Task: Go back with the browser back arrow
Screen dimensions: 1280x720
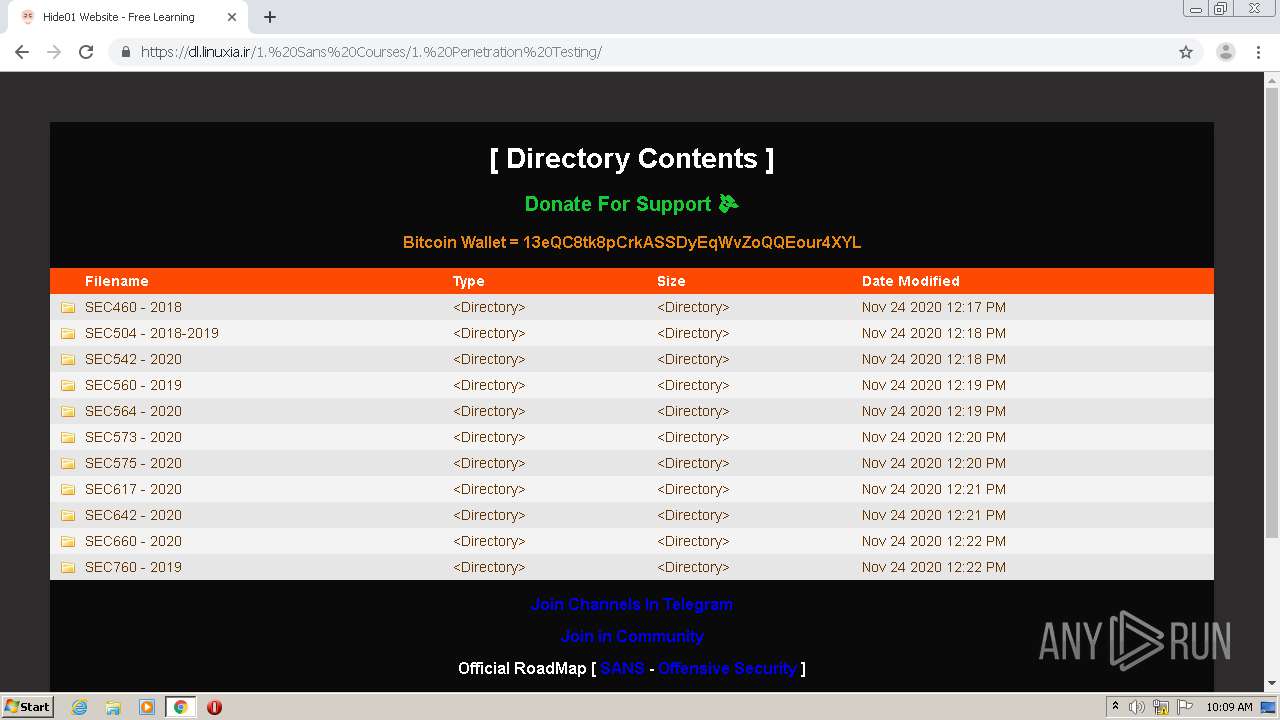Action: click(x=22, y=52)
